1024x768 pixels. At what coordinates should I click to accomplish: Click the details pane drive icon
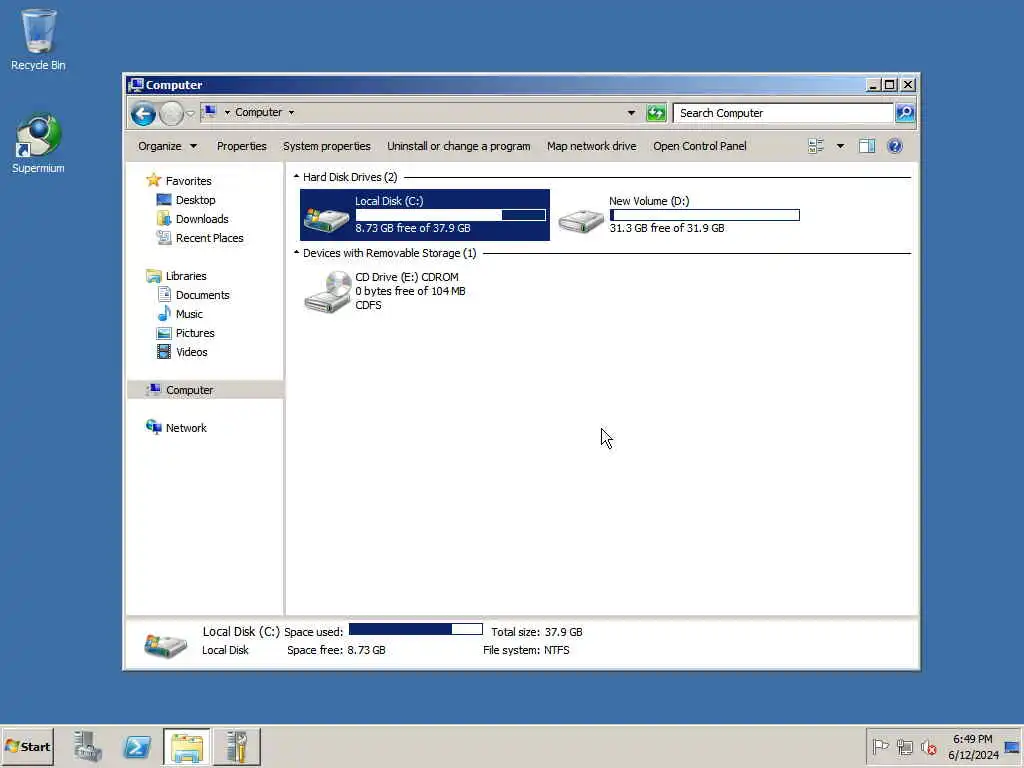tap(165, 645)
